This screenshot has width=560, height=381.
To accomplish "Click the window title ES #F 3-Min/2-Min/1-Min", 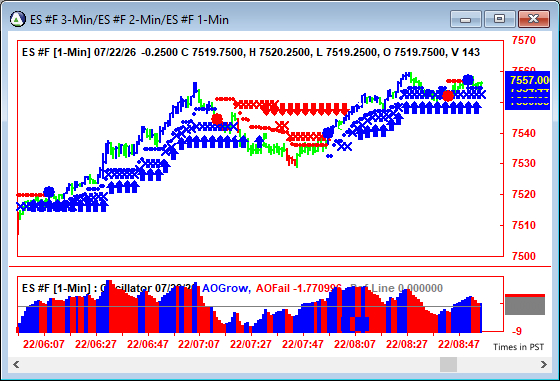I will 129,20.
